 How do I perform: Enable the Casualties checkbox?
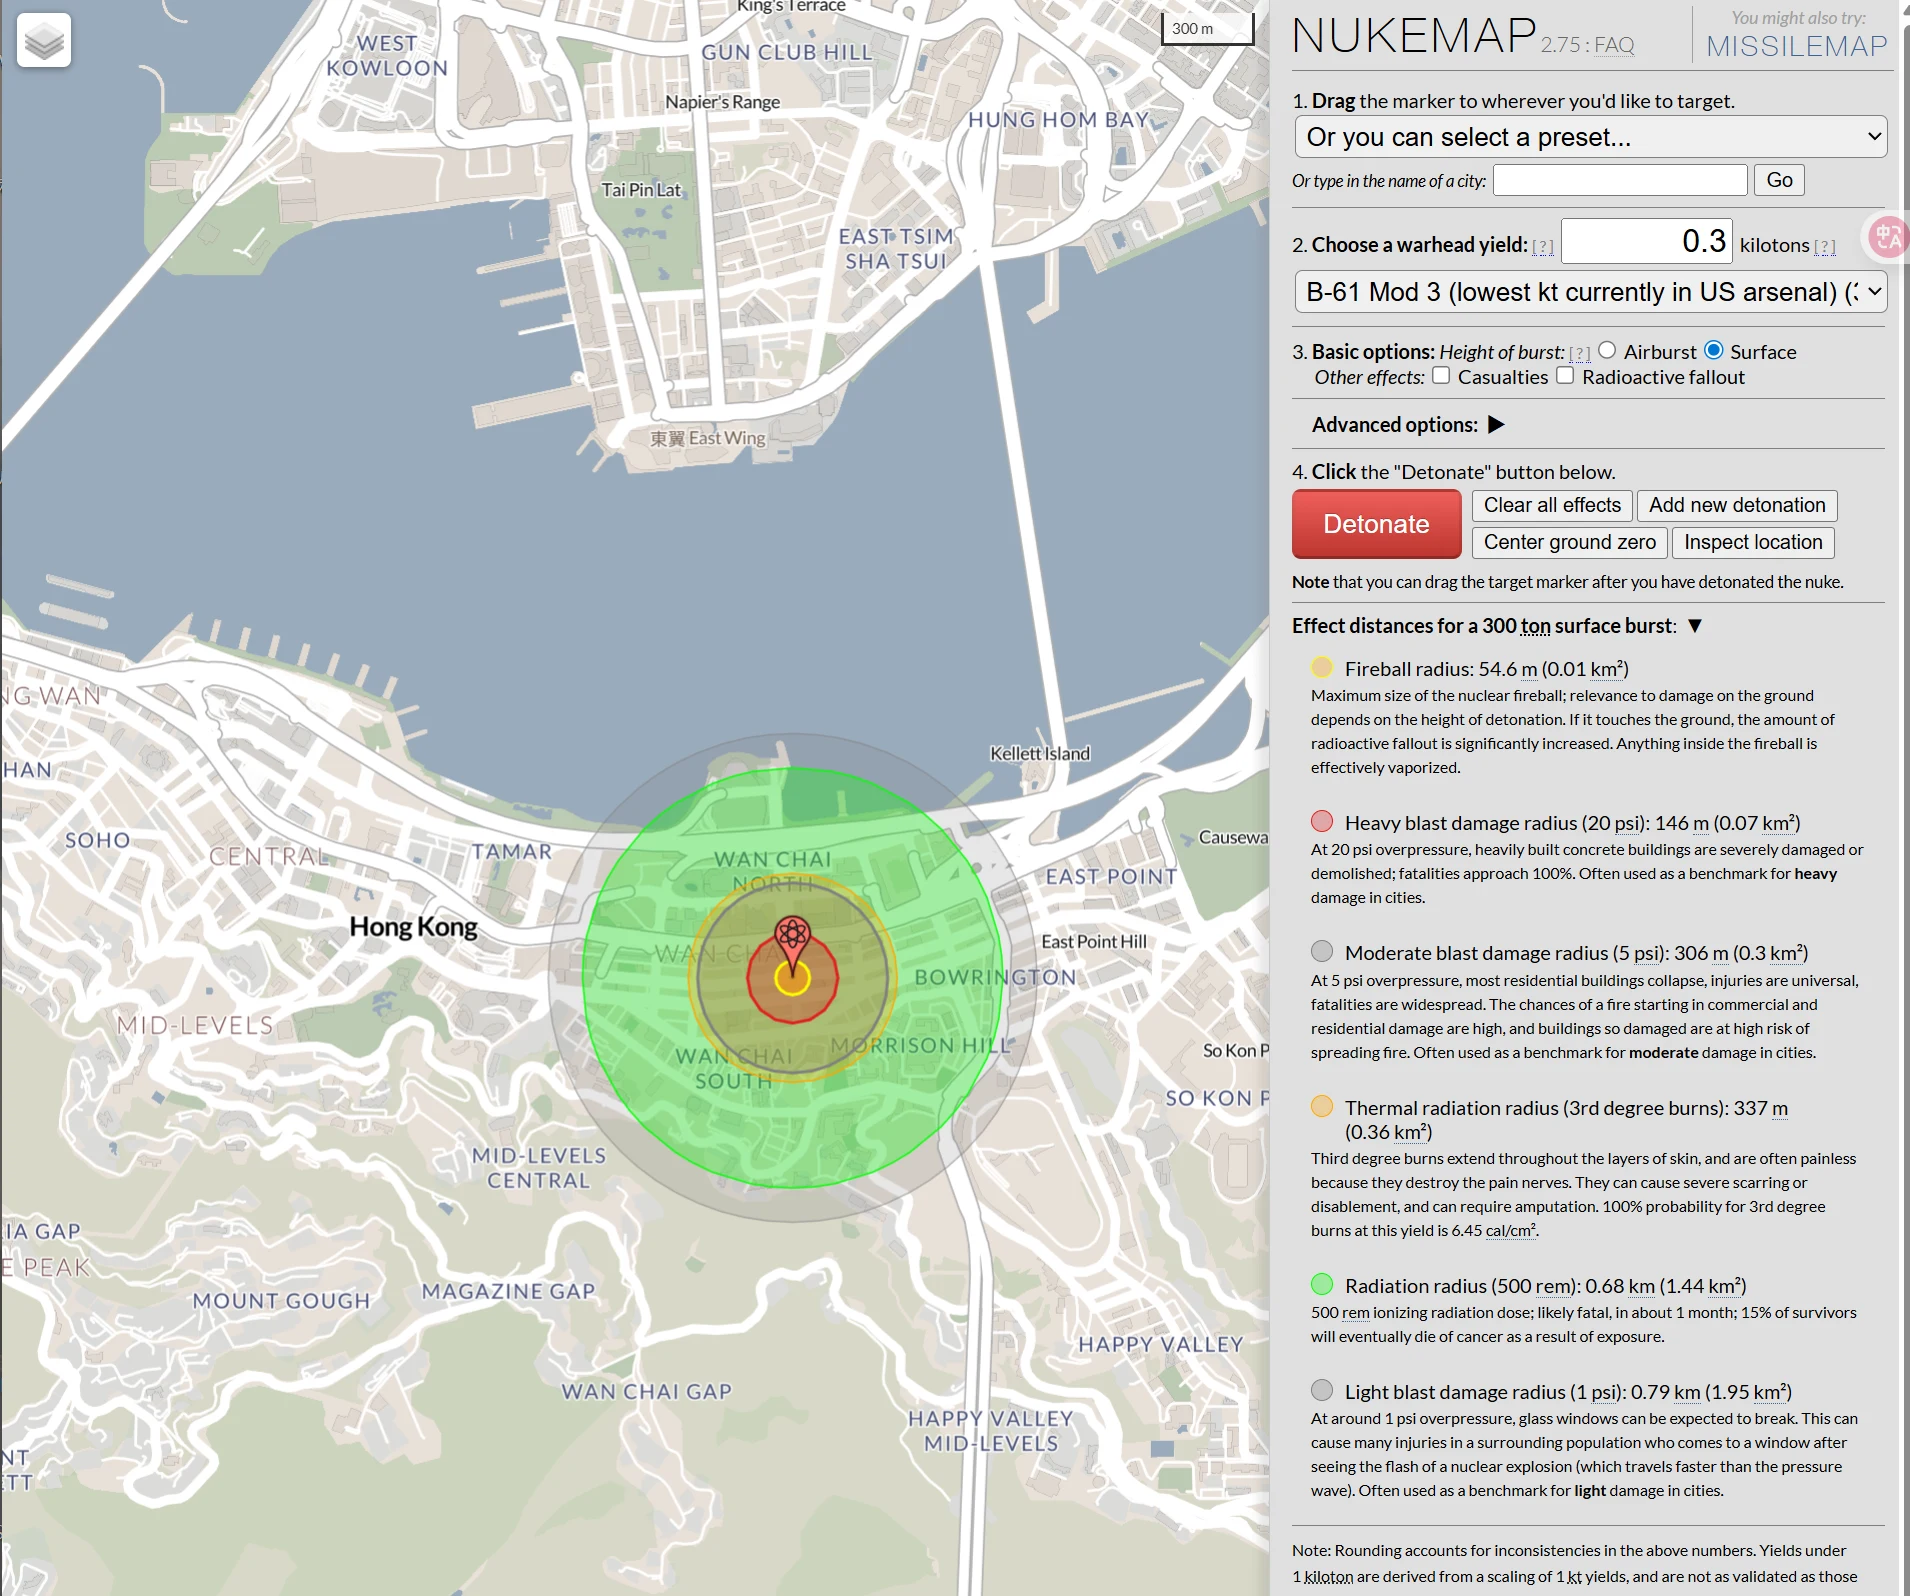(x=1441, y=376)
